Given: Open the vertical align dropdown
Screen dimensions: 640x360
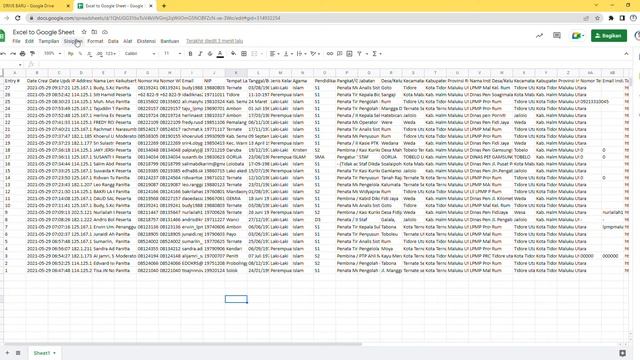Looking at the screenshot, I should (x=288, y=53).
